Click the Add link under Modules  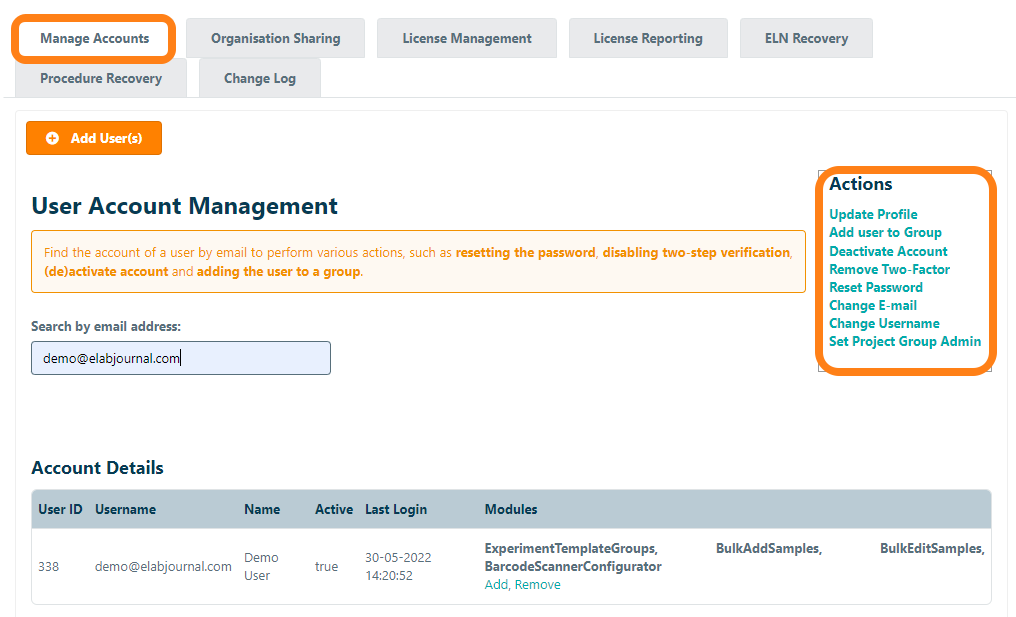pyautogui.click(x=496, y=585)
